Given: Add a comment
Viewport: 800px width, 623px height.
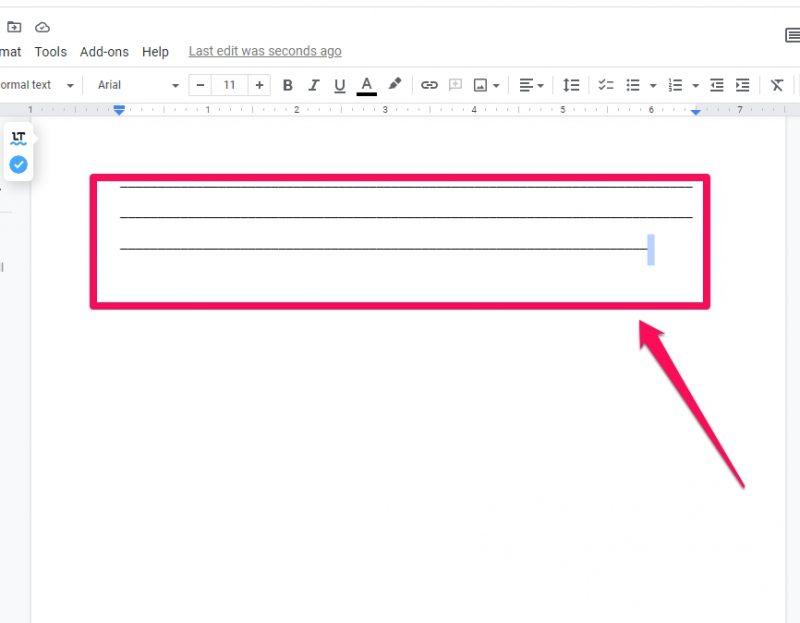Looking at the screenshot, I should [x=455, y=85].
